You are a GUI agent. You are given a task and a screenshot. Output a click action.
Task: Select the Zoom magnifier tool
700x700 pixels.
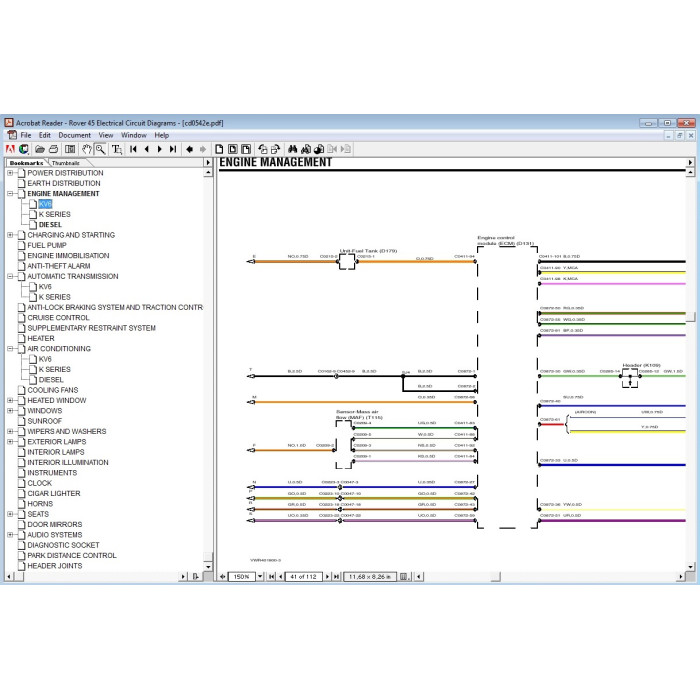tap(100, 149)
